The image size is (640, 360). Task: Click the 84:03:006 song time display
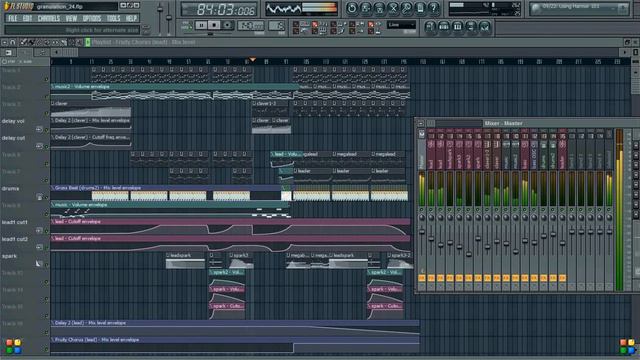(220, 9)
